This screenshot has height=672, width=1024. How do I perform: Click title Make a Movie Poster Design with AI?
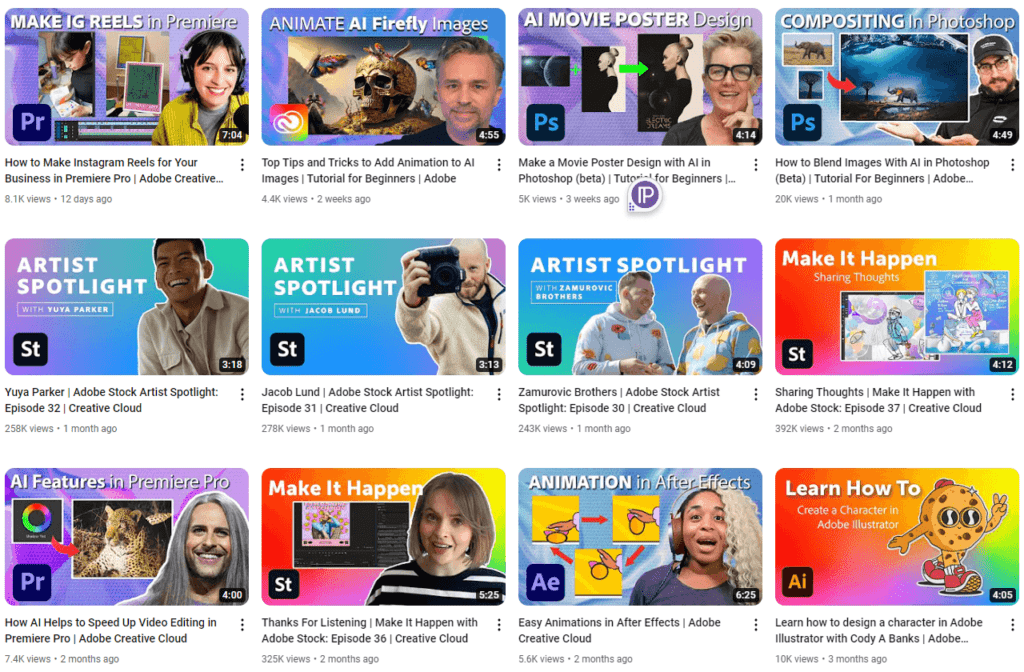(x=627, y=170)
